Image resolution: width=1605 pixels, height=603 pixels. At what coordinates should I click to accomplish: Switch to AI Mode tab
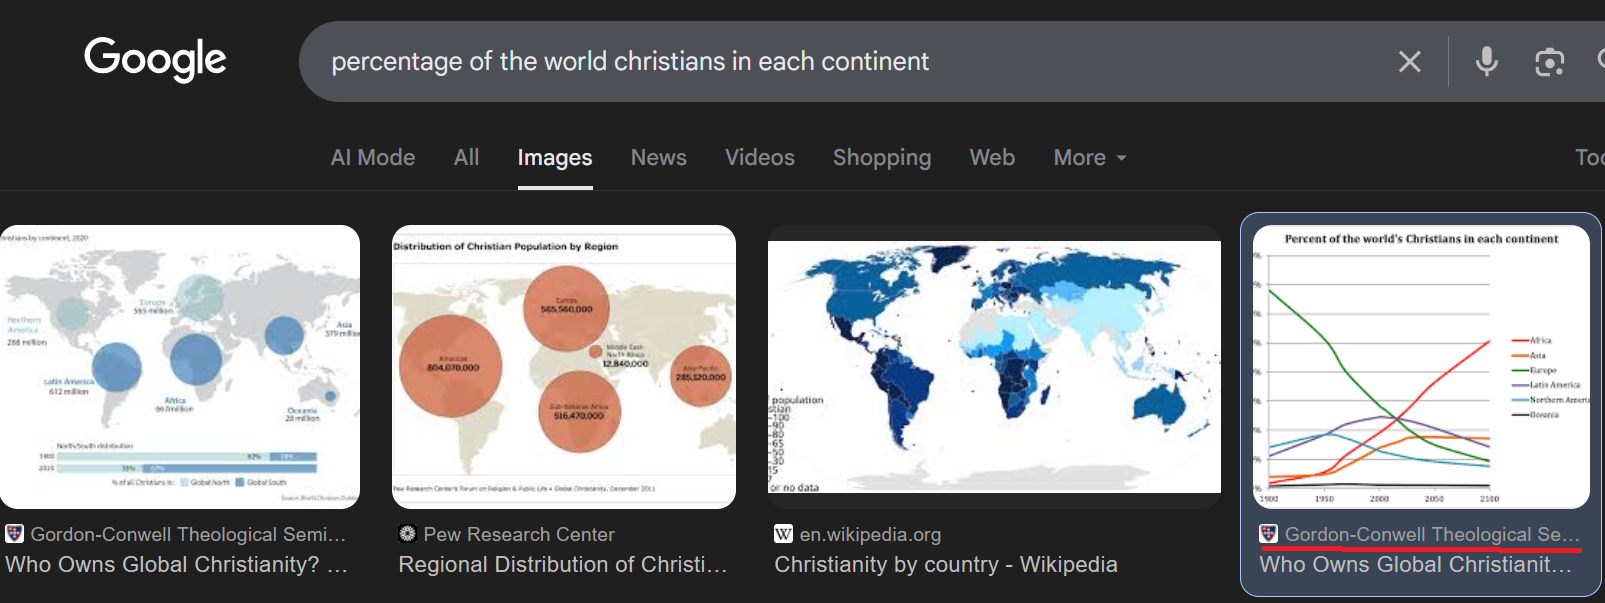(x=373, y=158)
